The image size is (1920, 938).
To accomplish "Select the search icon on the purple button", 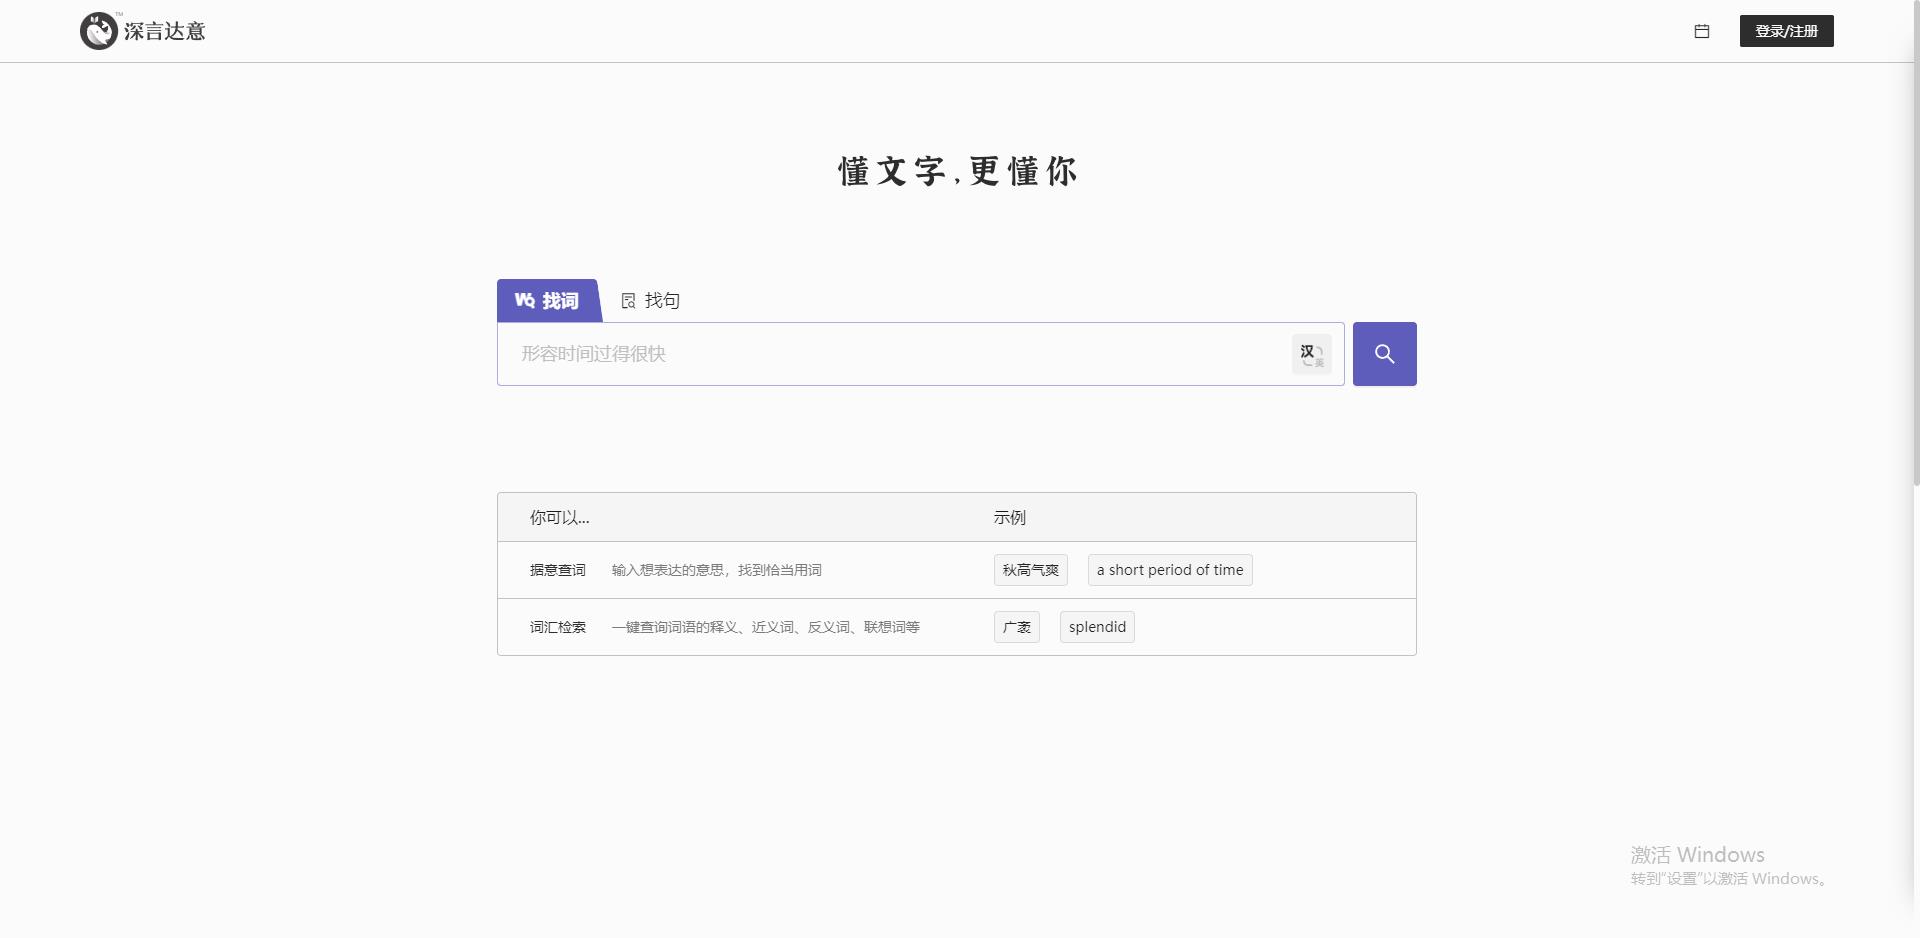I will (x=1384, y=353).
